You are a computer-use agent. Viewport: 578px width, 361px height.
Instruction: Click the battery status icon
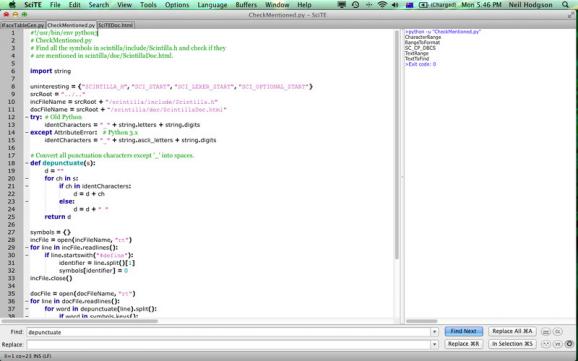[423, 5]
